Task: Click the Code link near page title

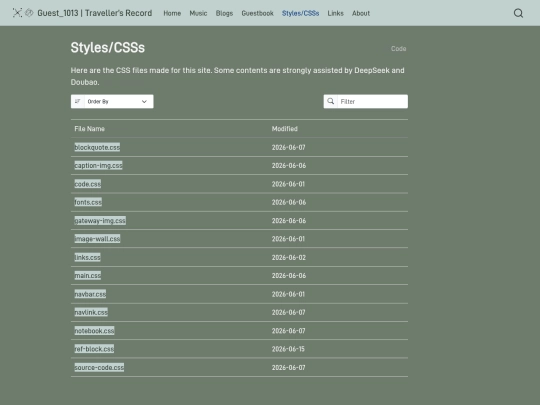Action: pyautogui.click(x=398, y=49)
